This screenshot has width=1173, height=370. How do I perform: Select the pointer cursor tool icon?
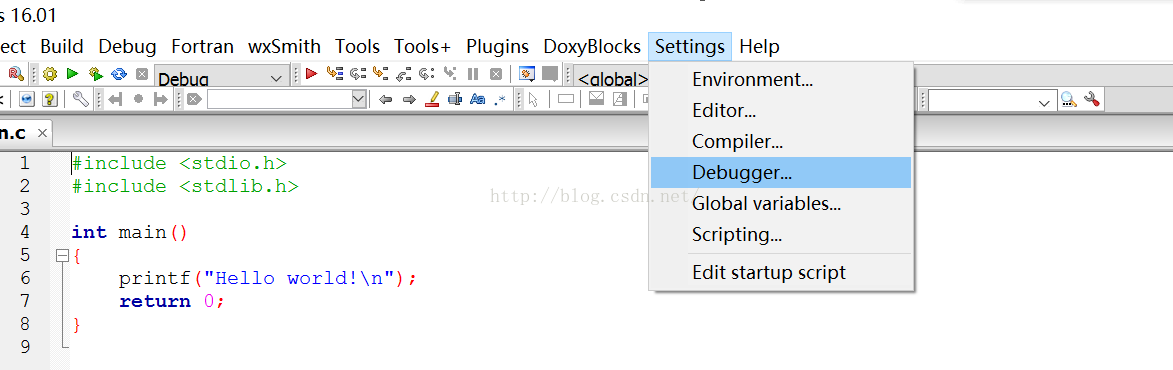click(533, 99)
